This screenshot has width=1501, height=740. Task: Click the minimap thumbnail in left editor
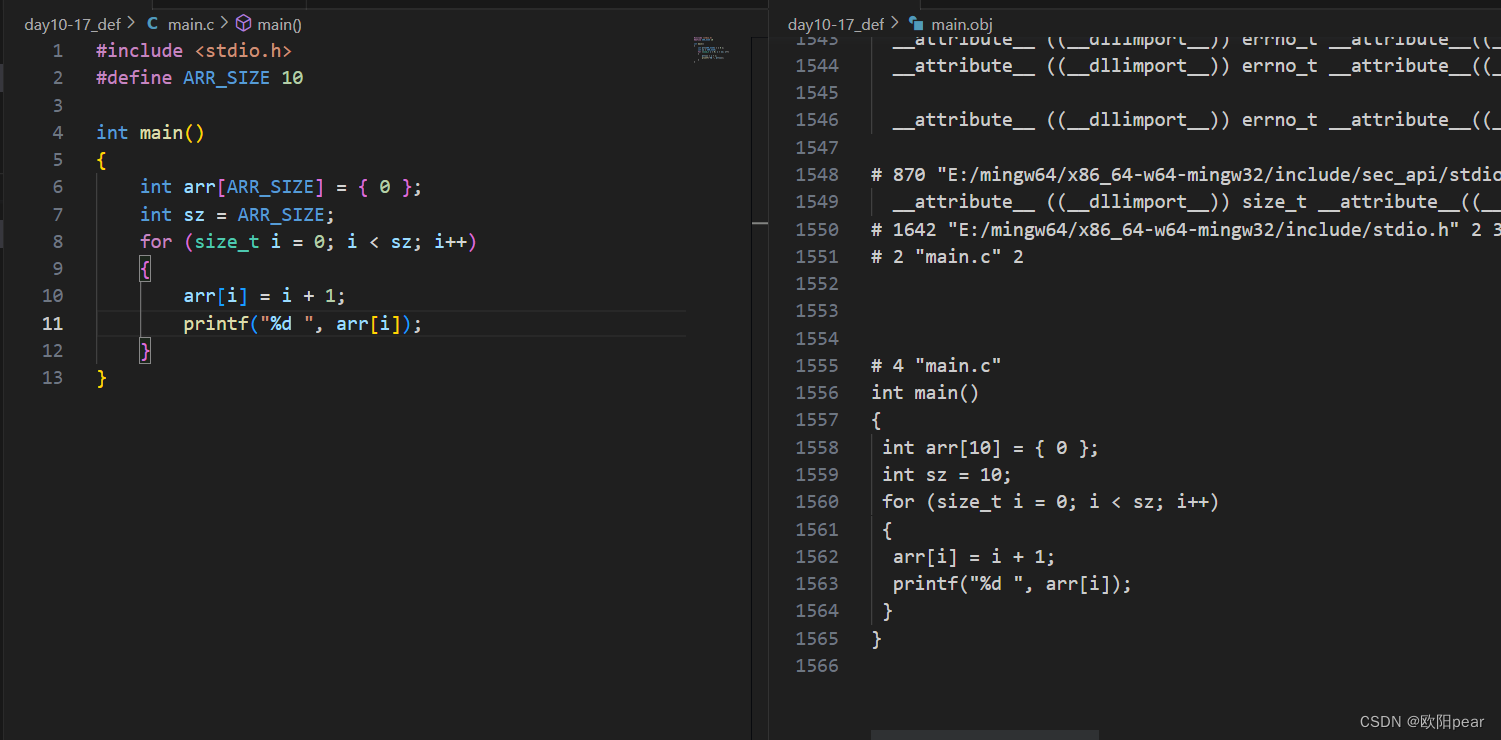[x=710, y=50]
